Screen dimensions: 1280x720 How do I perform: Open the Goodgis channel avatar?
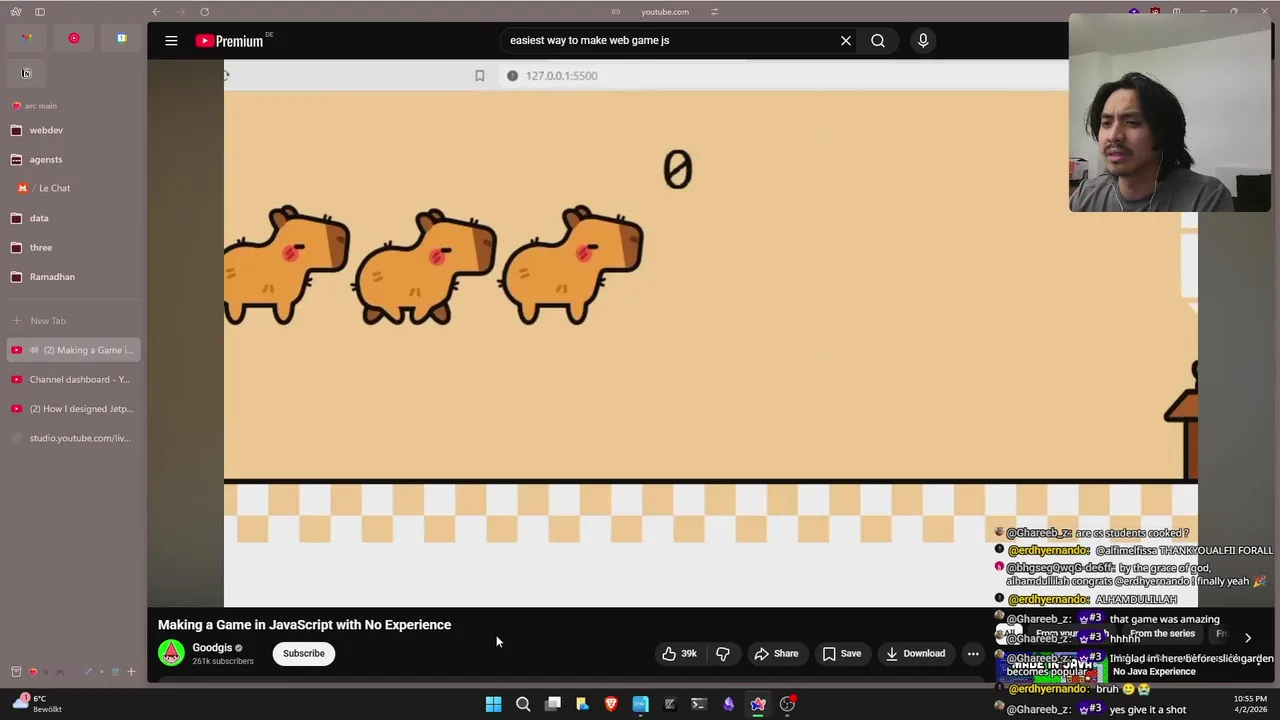171,653
